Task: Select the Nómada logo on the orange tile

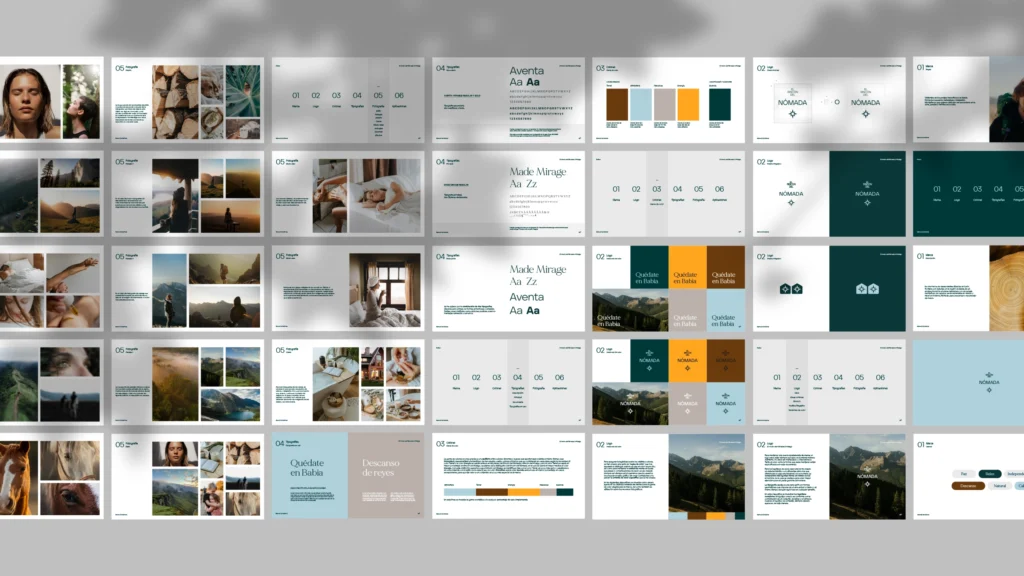Action: tap(687, 358)
